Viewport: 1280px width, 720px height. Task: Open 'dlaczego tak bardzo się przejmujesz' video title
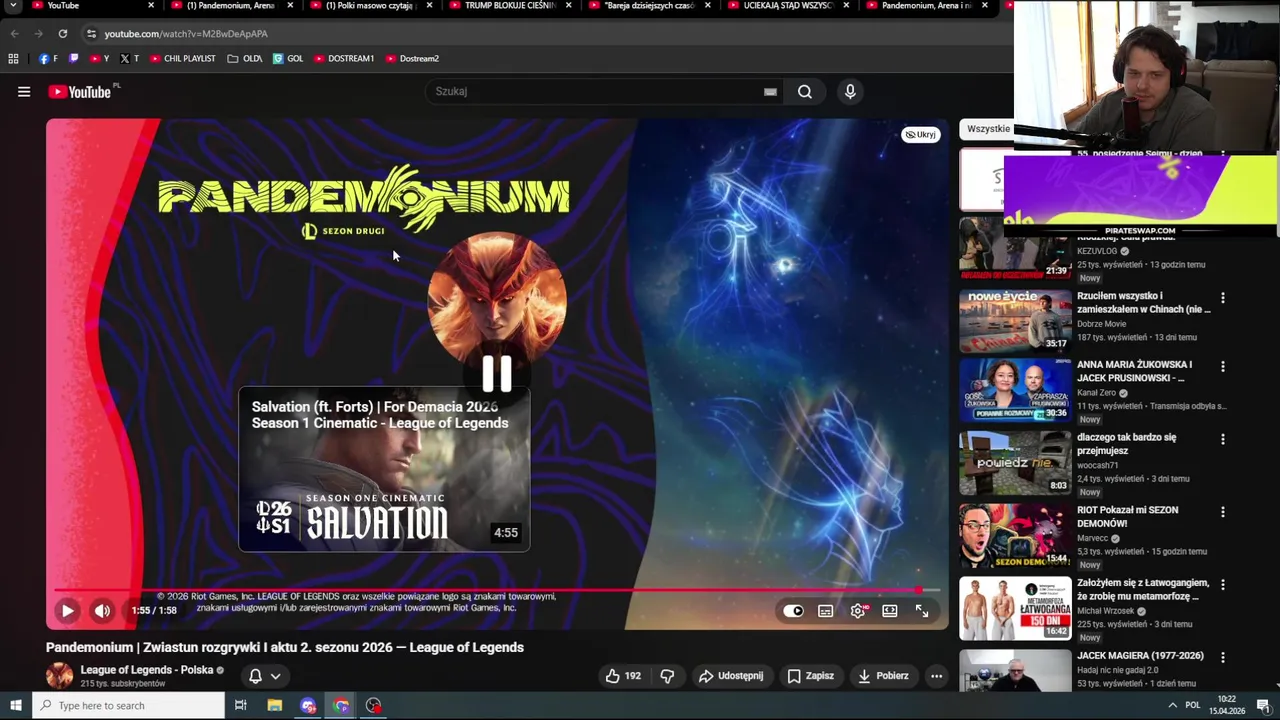pyautogui.click(x=1127, y=444)
